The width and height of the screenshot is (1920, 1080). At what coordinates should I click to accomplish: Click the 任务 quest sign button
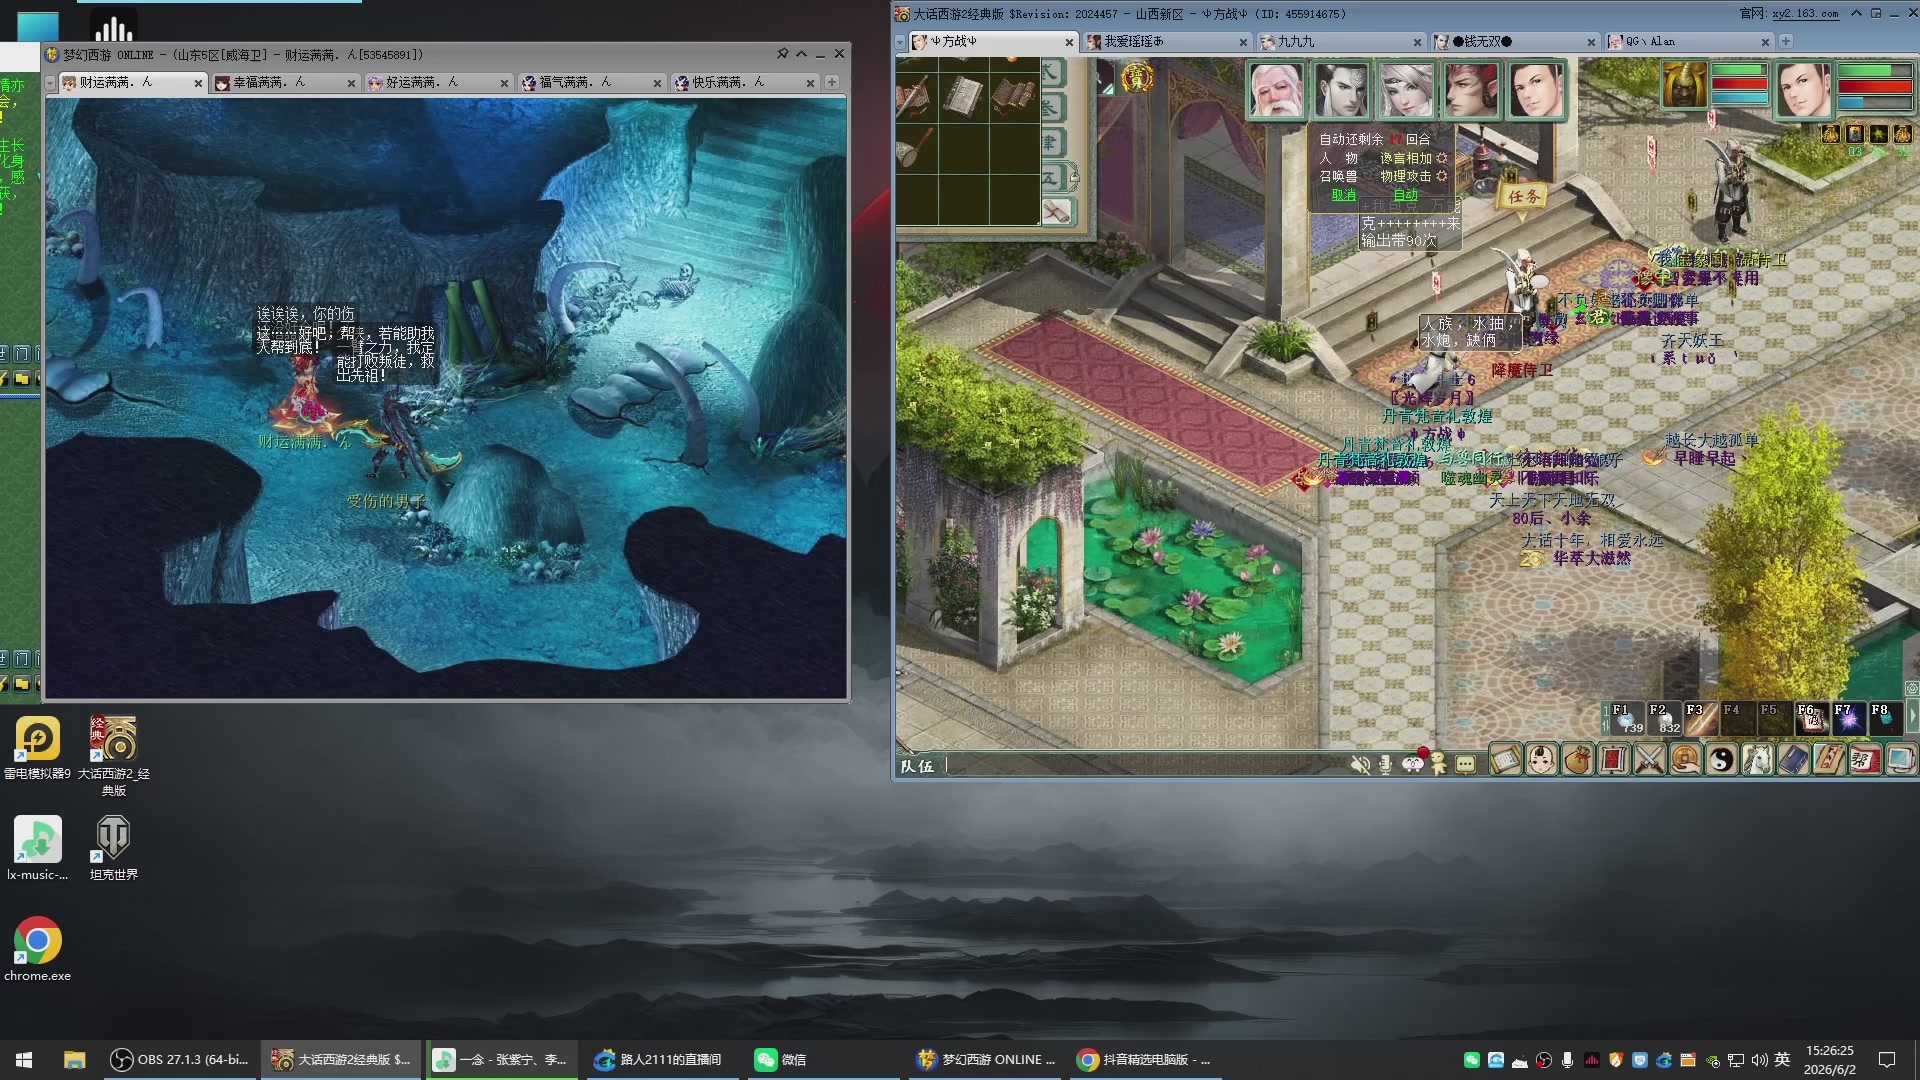click(x=1522, y=196)
